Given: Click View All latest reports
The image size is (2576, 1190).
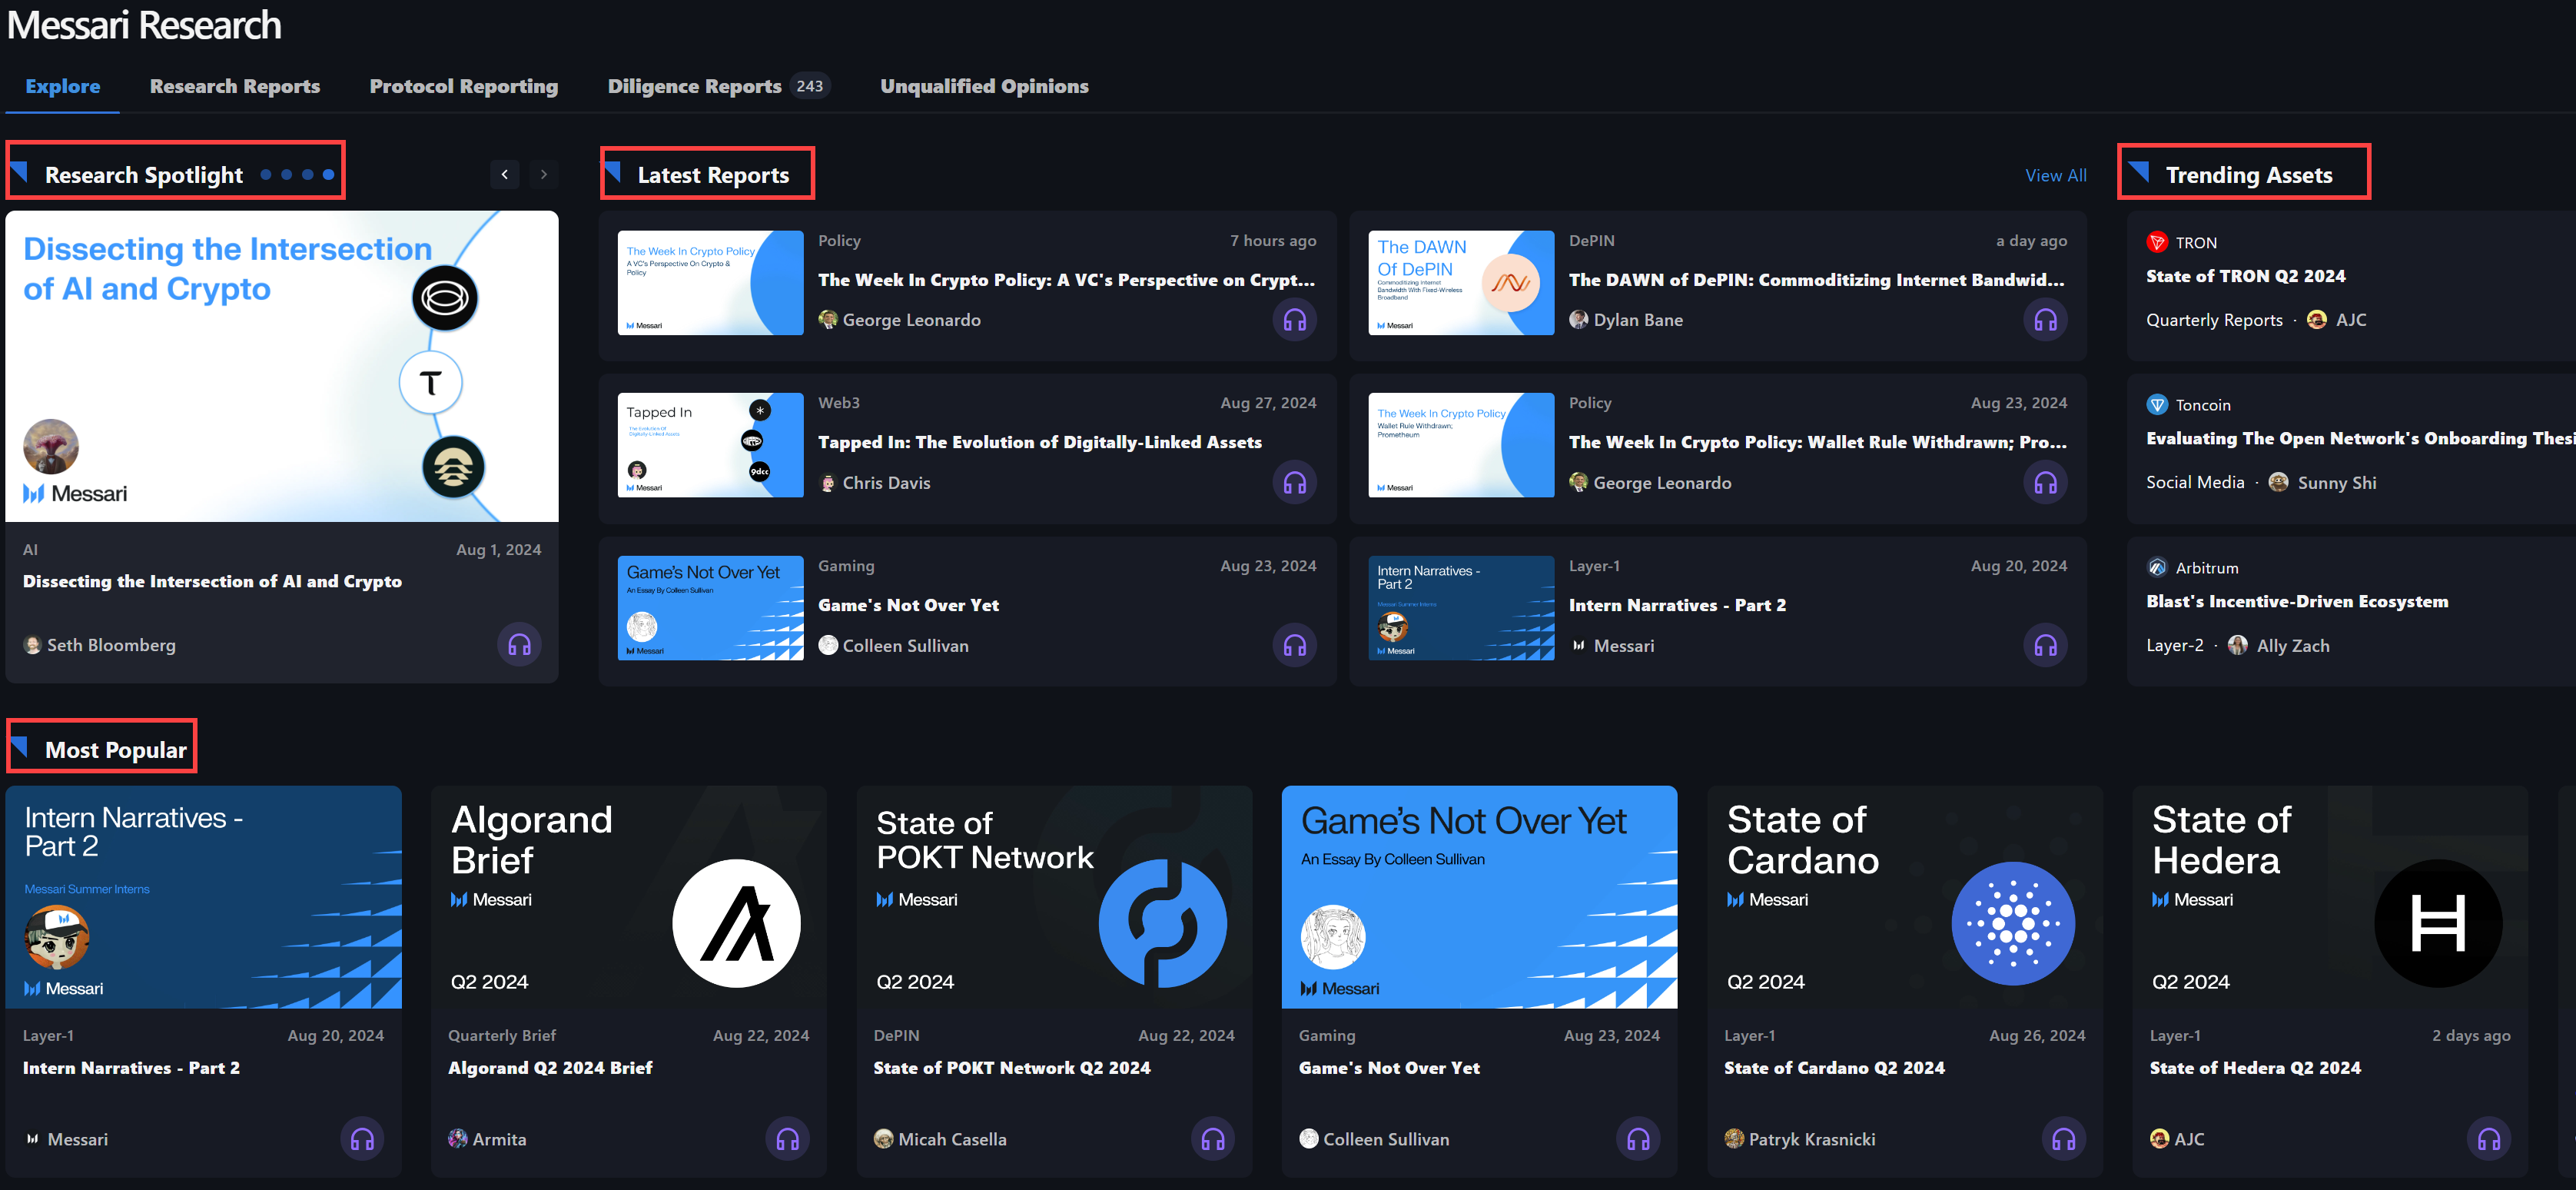Looking at the screenshot, I should coord(2055,175).
